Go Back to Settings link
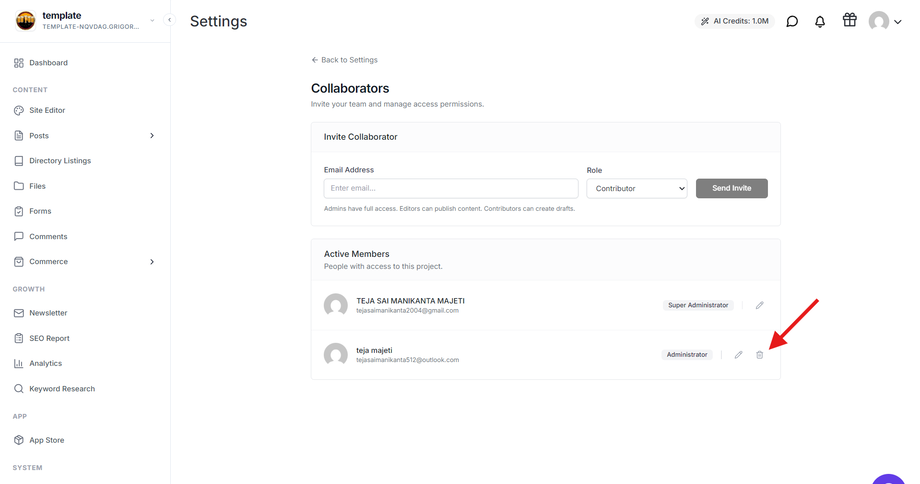This screenshot has width=920, height=484. coord(344,60)
